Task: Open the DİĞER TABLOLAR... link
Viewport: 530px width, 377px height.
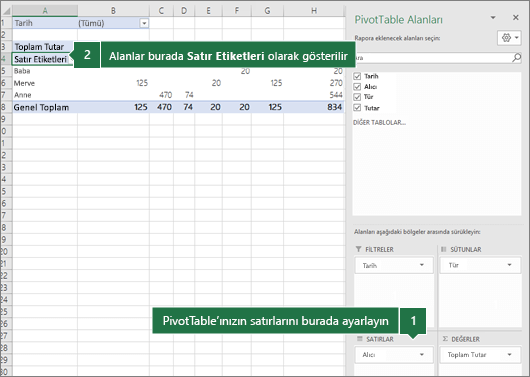Action: tap(379, 122)
